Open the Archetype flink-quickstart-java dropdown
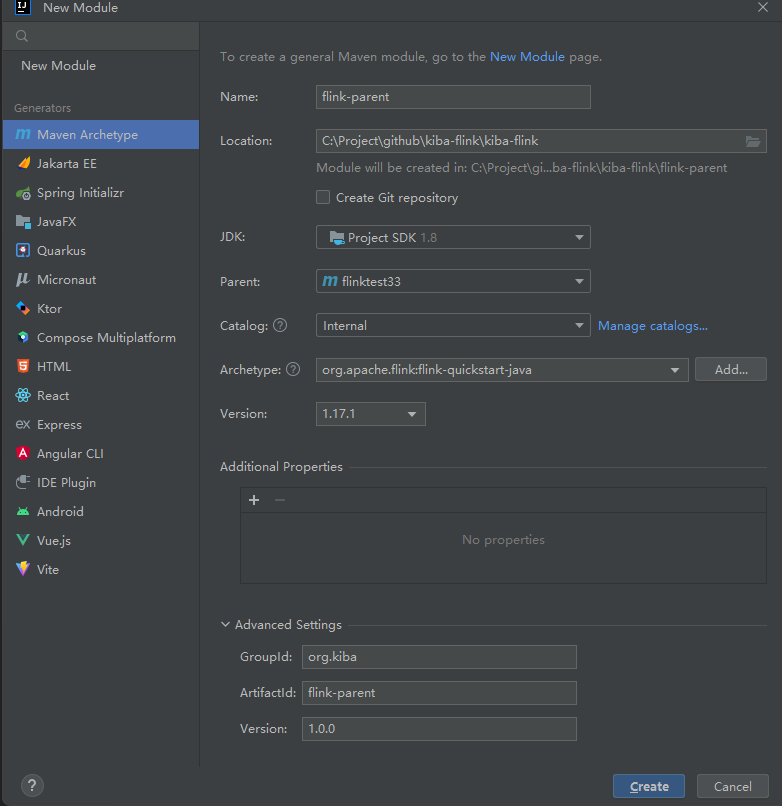Screen dimensions: 782x806 coord(502,370)
